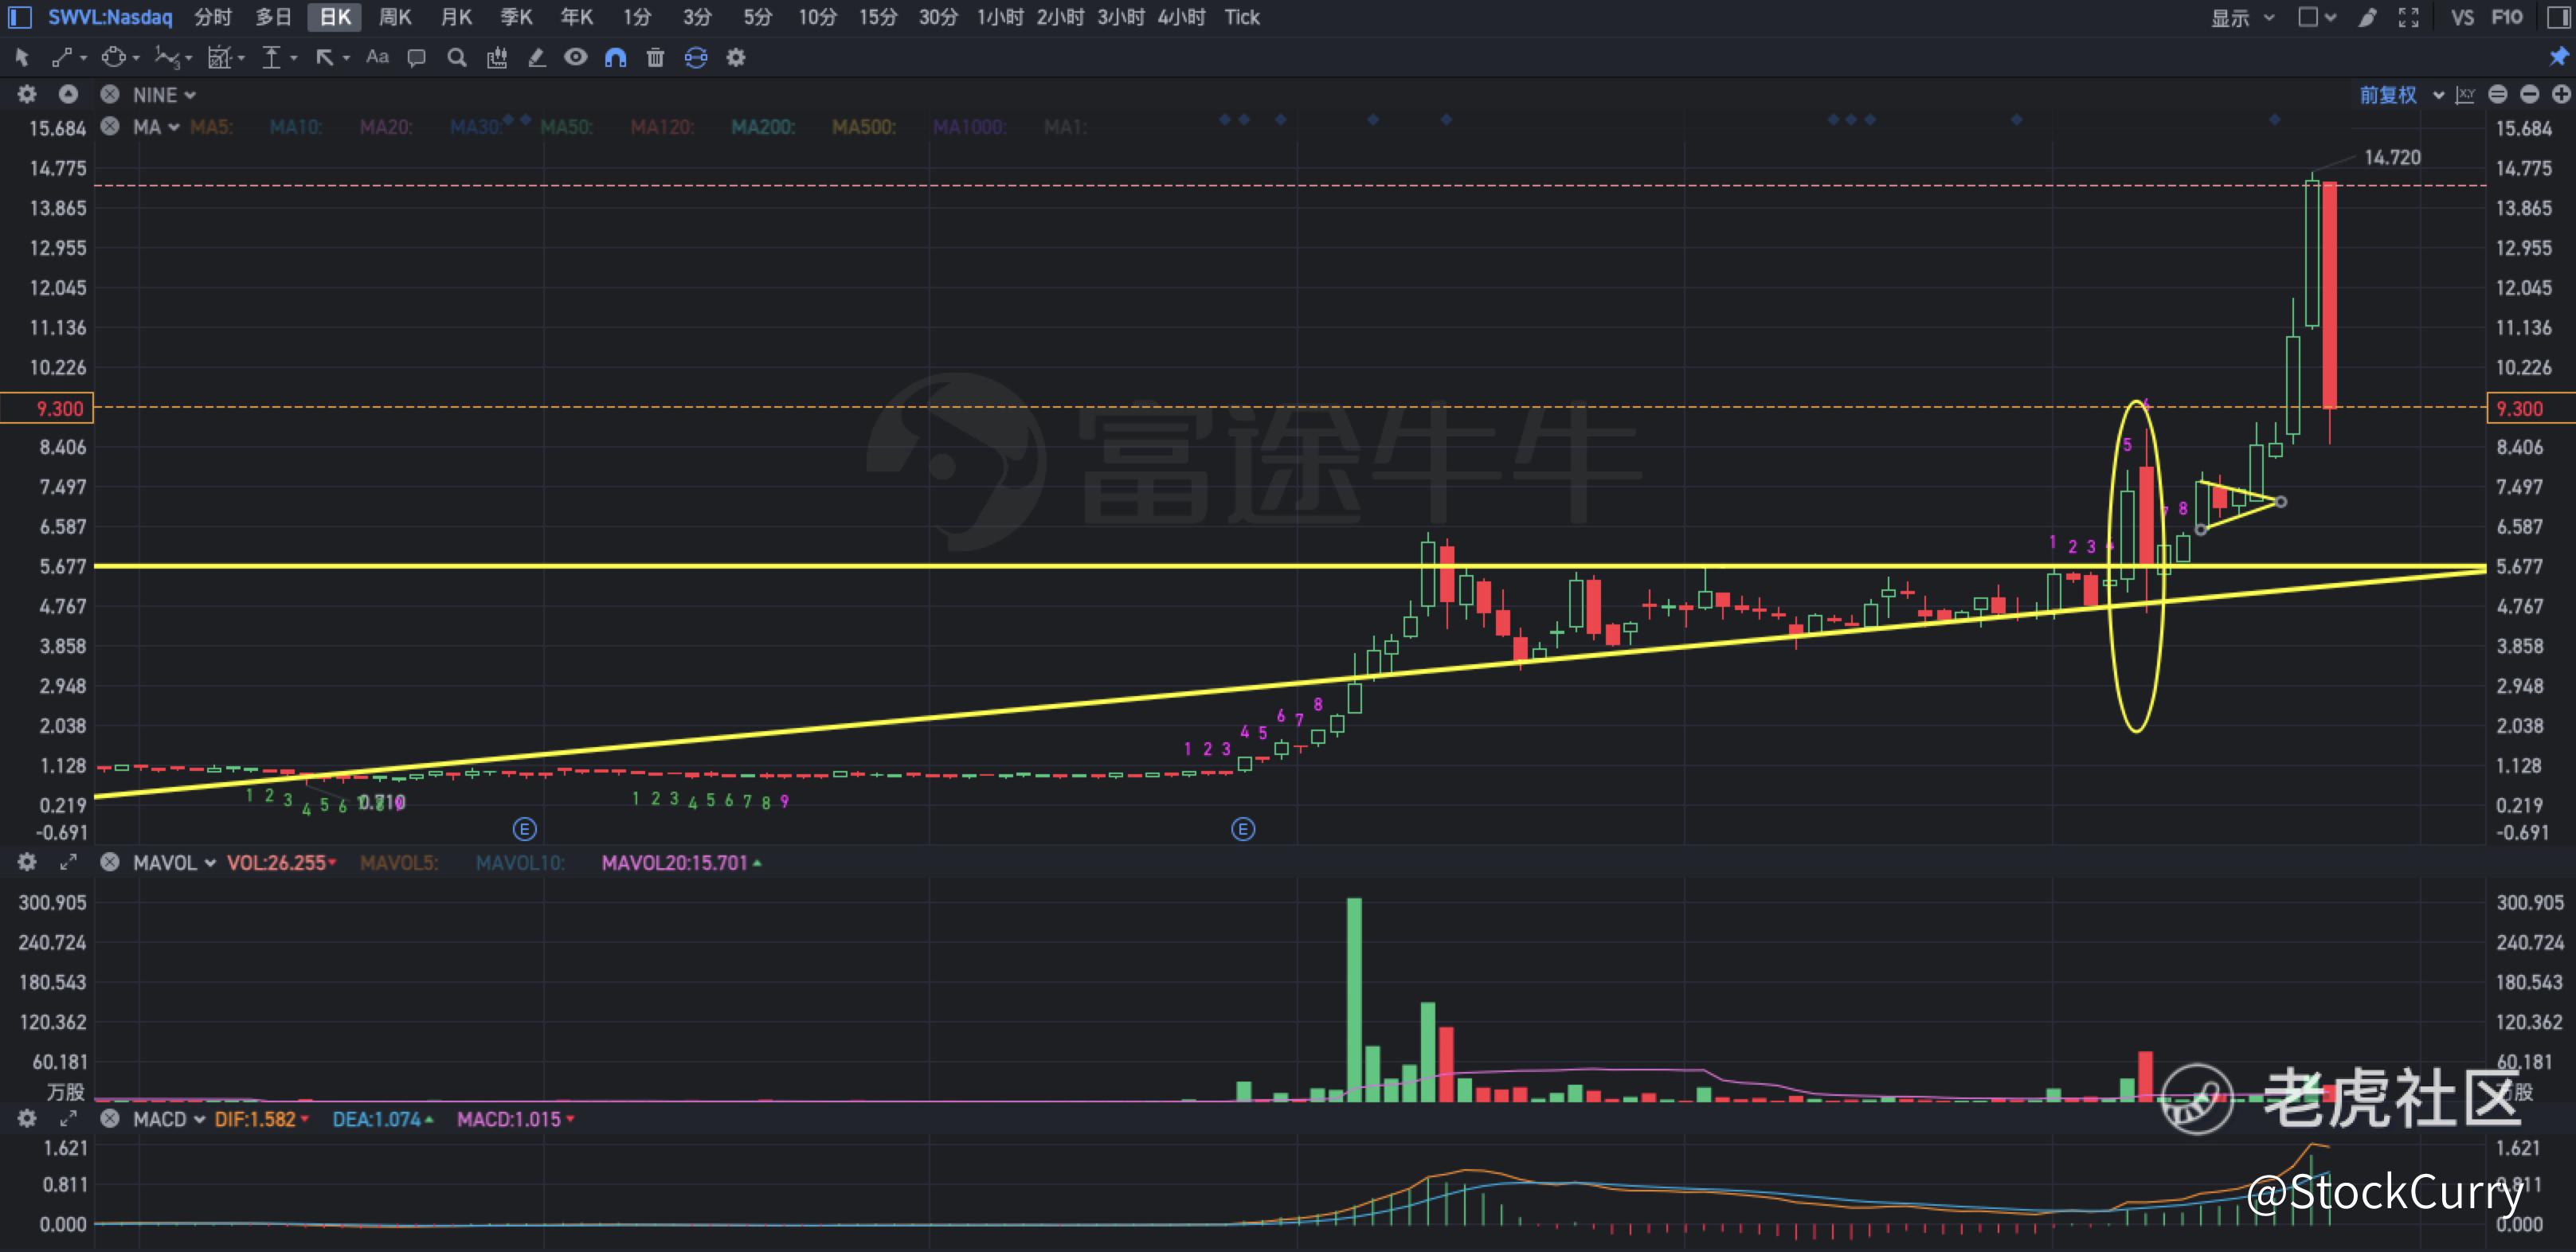
Task: Remove the NINE indicator
Action: pyautogui.click(x=110, y=94)
